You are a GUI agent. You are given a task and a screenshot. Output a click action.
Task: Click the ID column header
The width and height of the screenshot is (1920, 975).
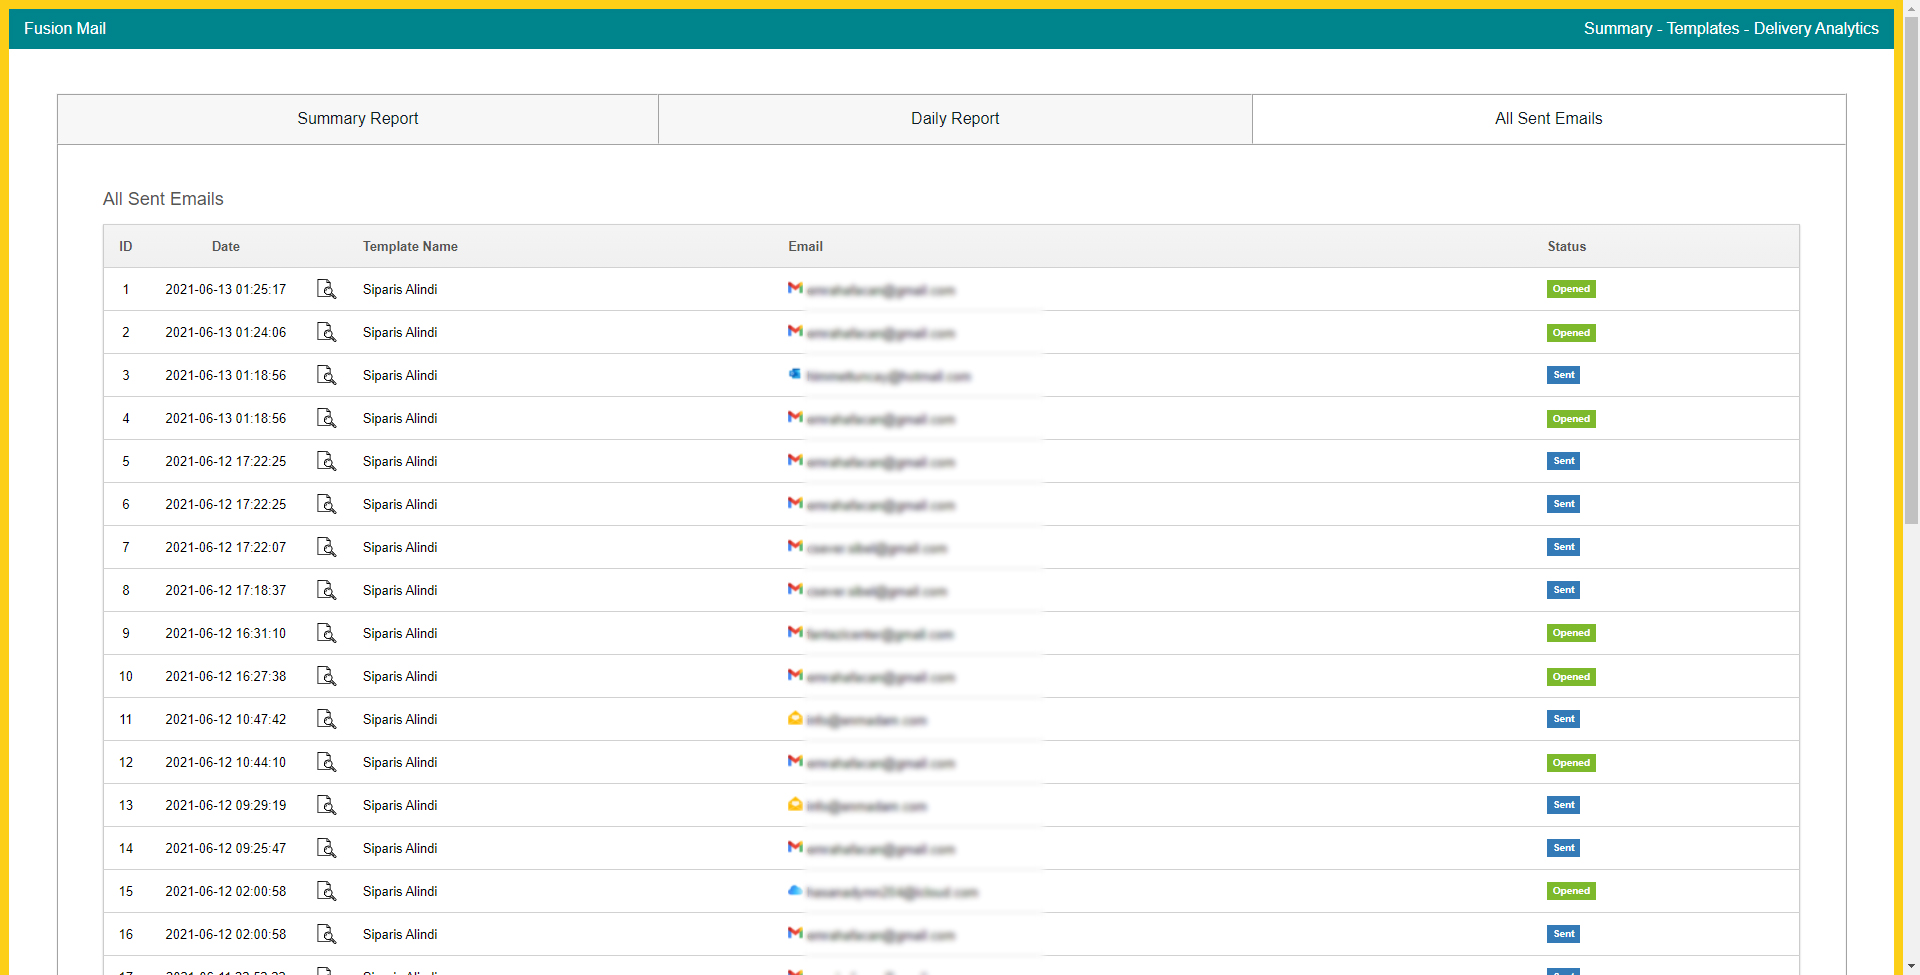coord(126,246)
